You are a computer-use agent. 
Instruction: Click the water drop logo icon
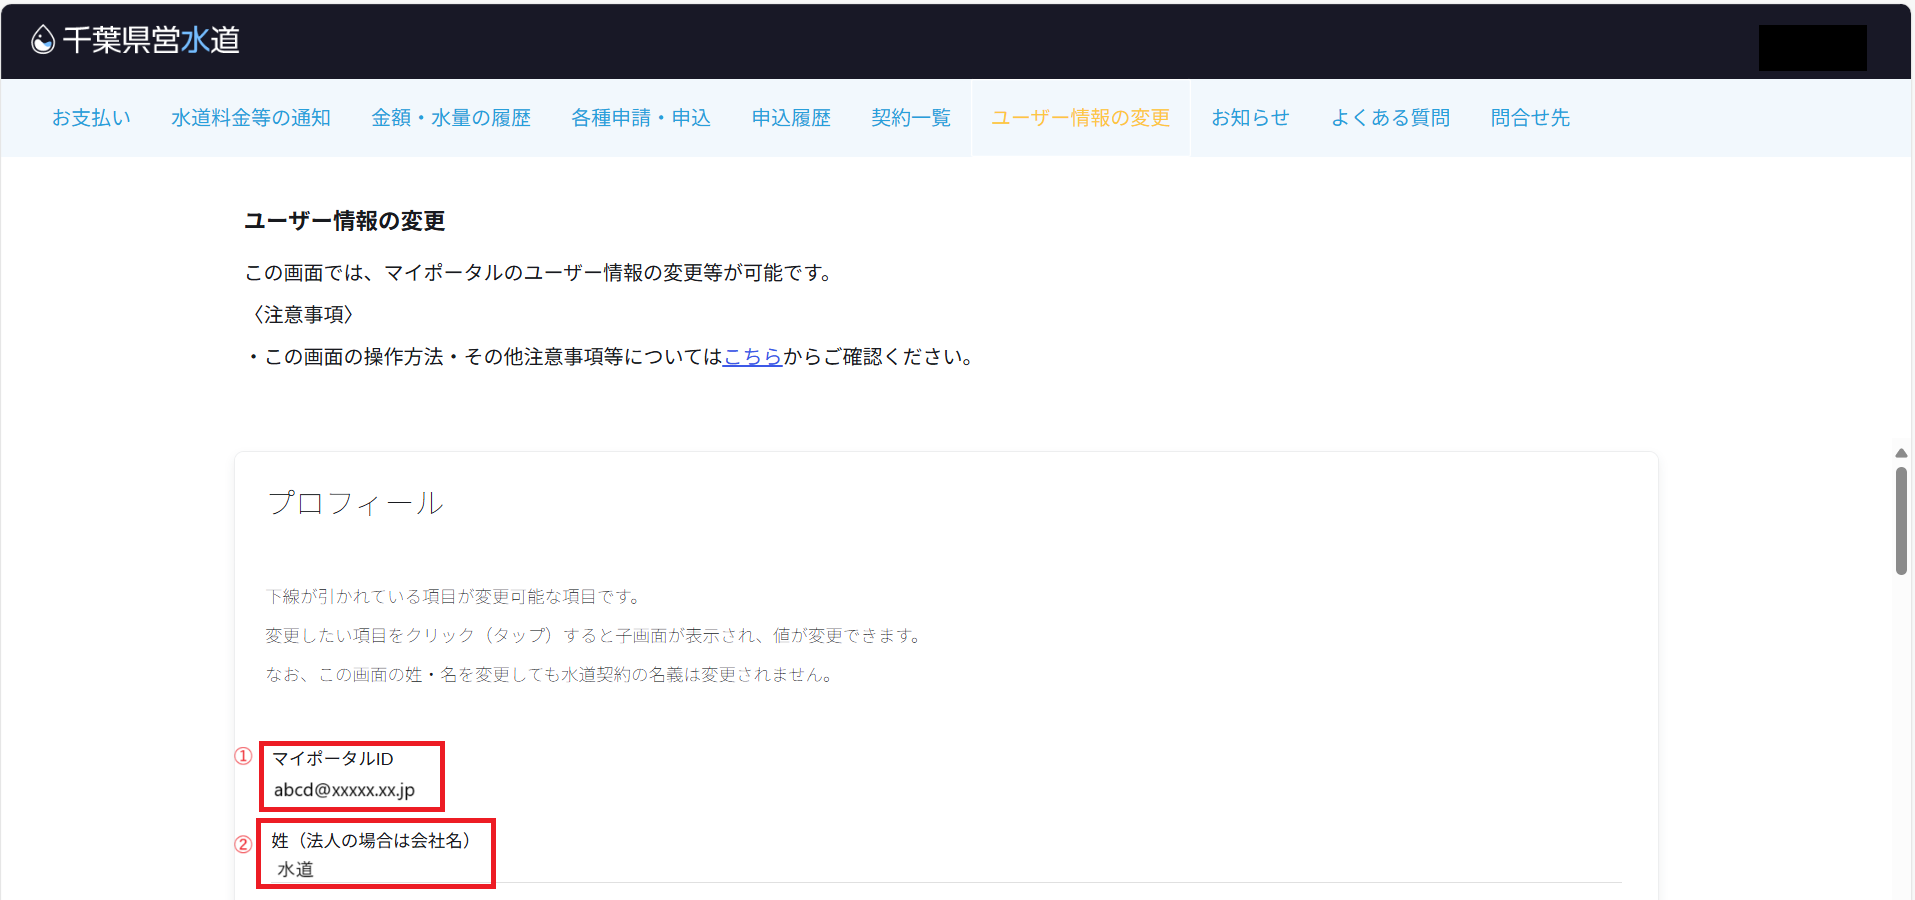(x=42, y=40)
